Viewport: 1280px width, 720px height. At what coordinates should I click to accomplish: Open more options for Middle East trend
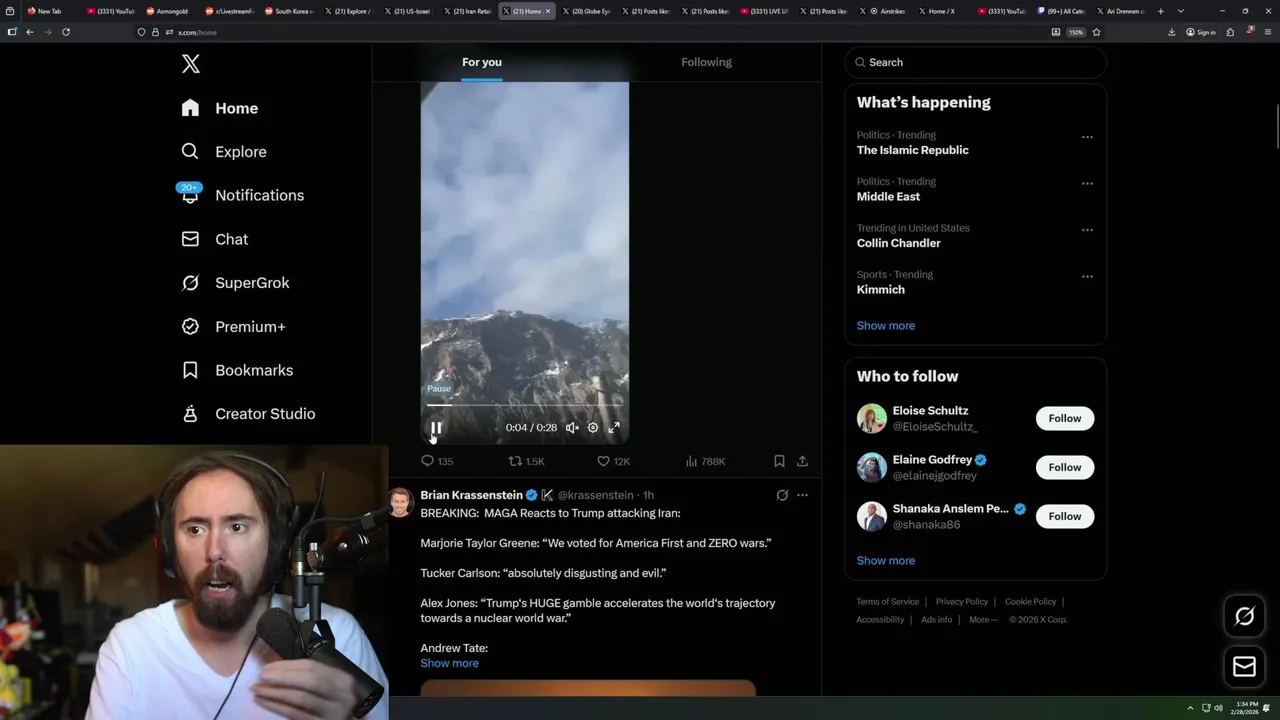(x=1087, y=184)
